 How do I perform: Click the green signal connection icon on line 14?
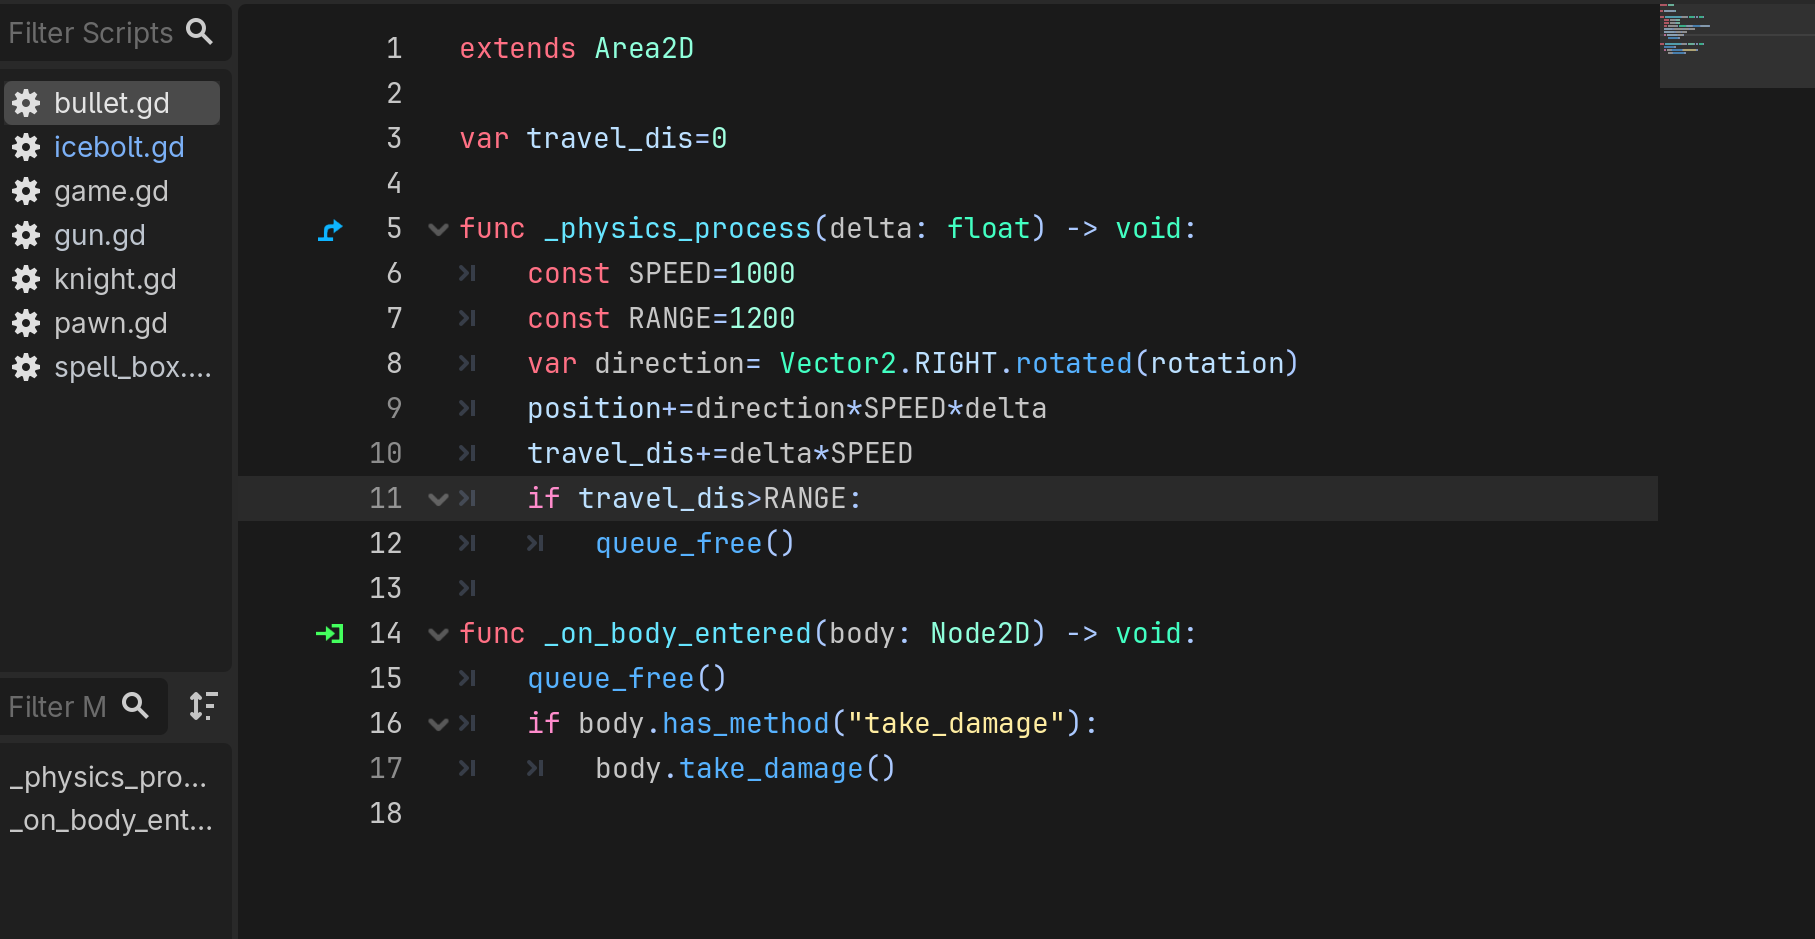click(x=330, y=634)
